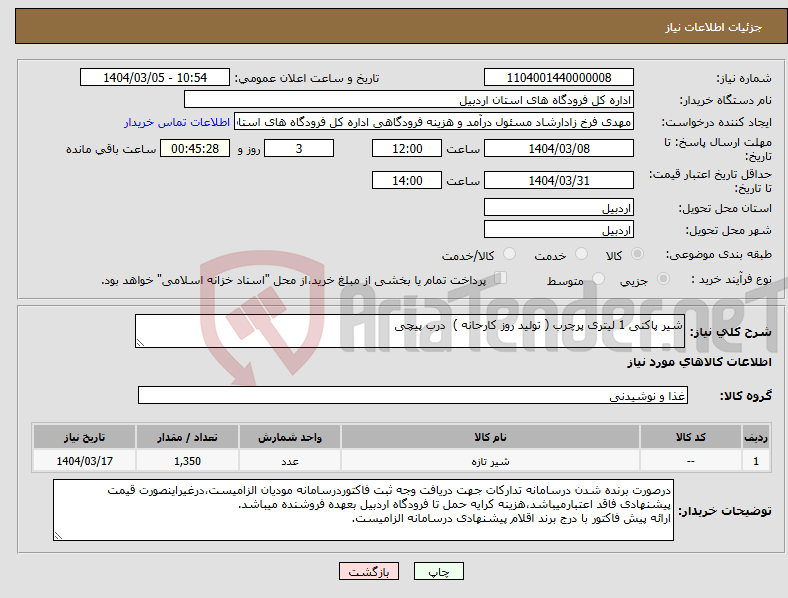Click the شرح کلی نیاز text area
This screenshot has height=598, width=788.
[x=410, y=331]
